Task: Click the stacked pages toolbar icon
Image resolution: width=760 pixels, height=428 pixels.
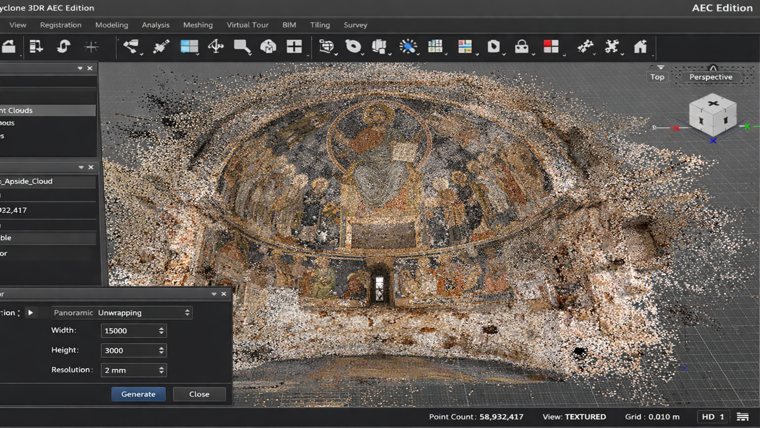Action: 379,47
